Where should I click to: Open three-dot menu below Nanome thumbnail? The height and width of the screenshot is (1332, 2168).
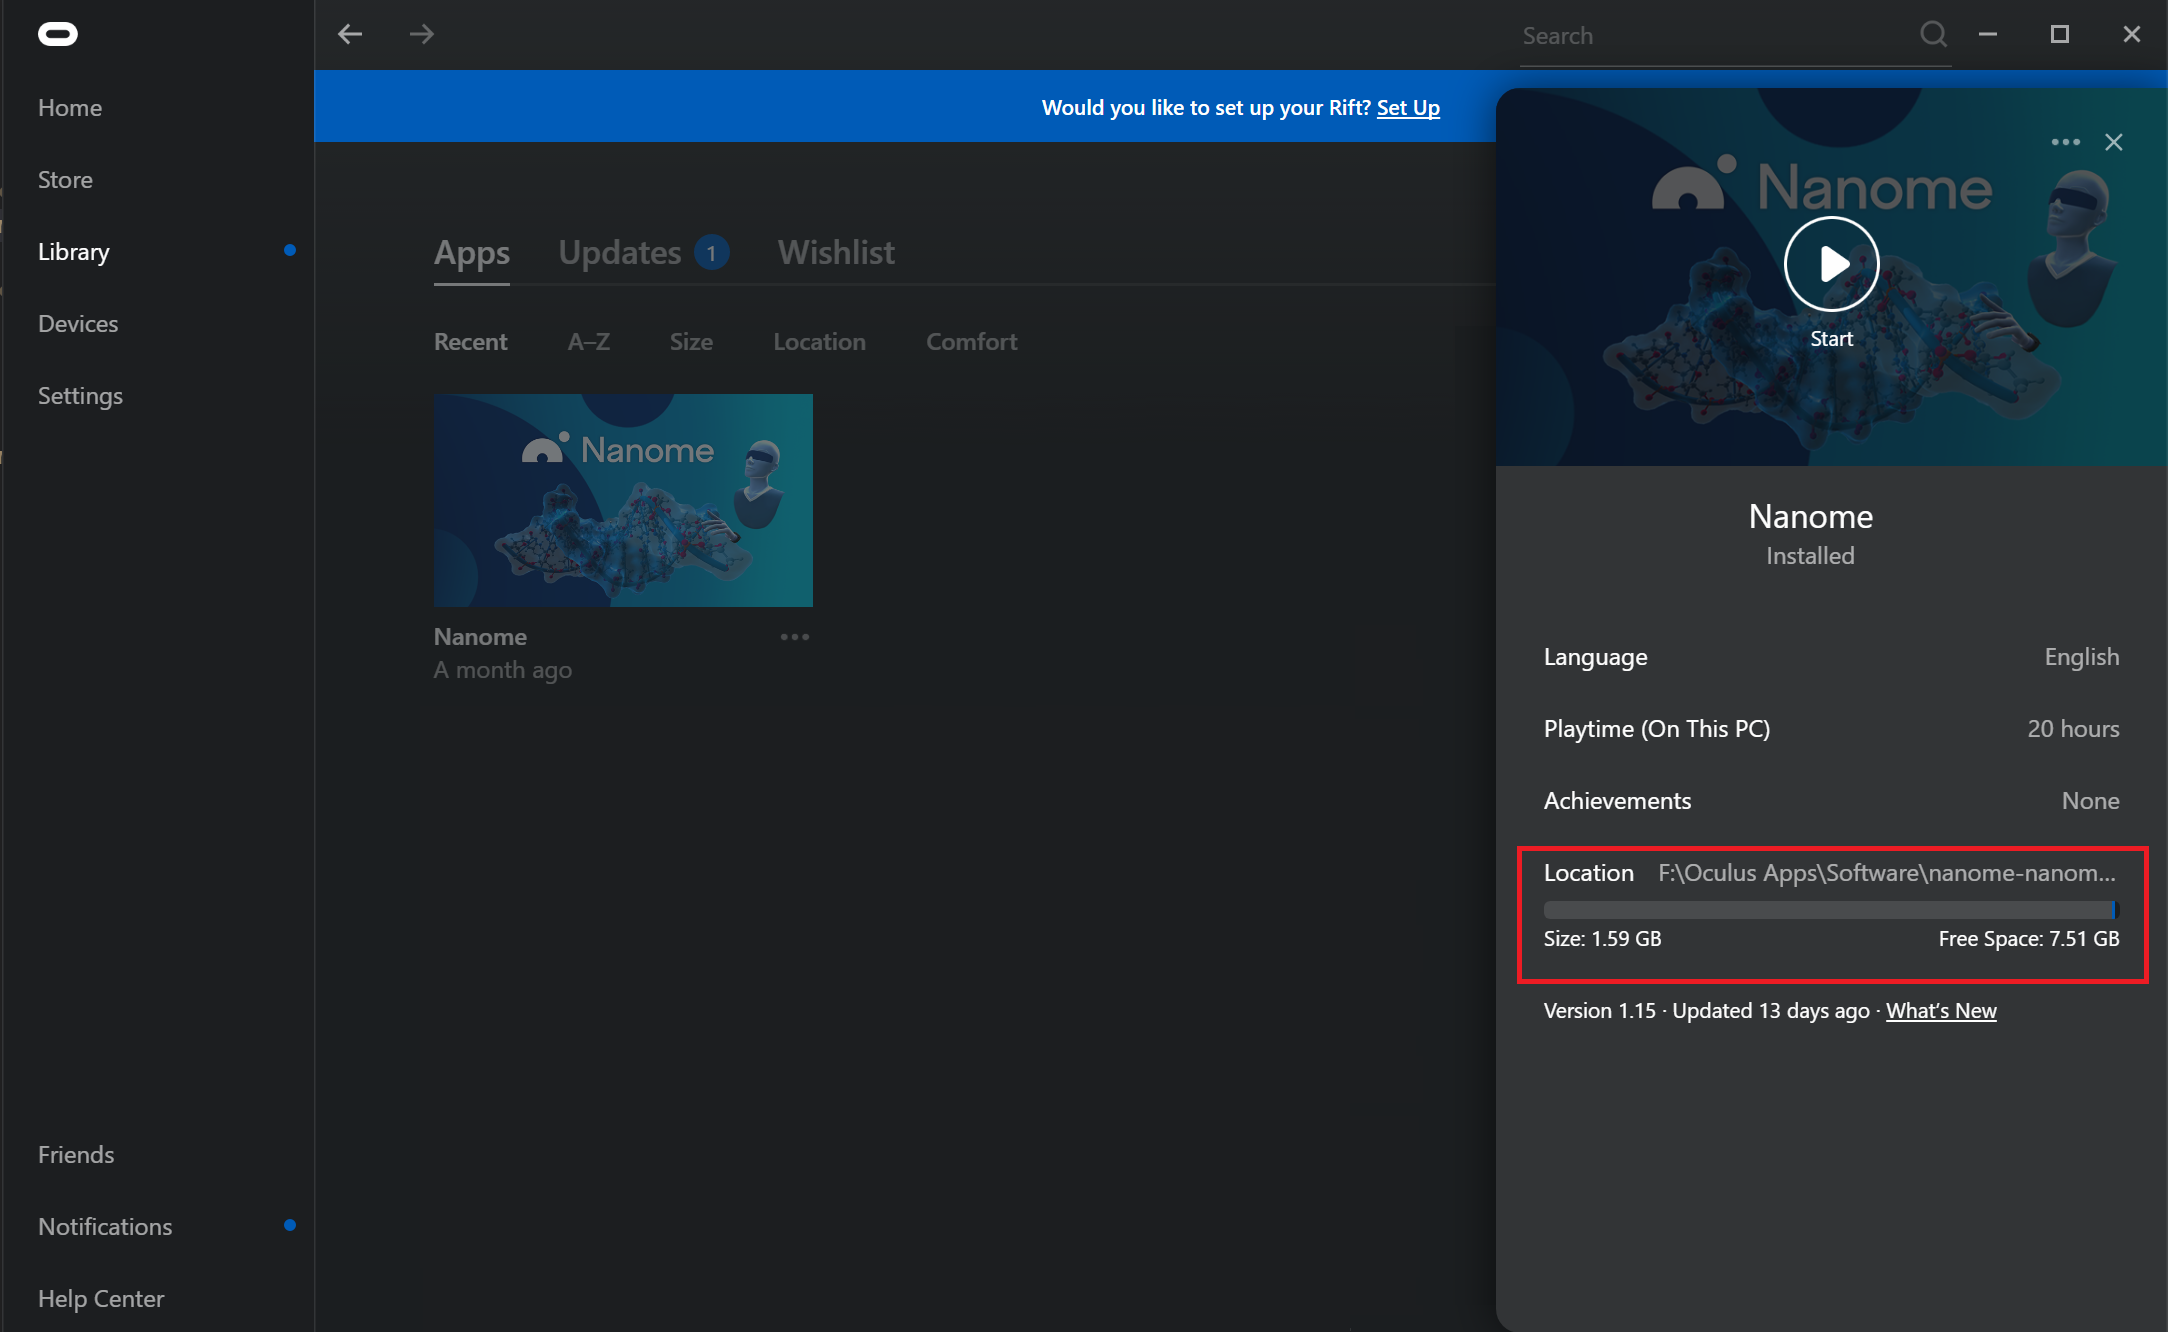pos(795,637)
